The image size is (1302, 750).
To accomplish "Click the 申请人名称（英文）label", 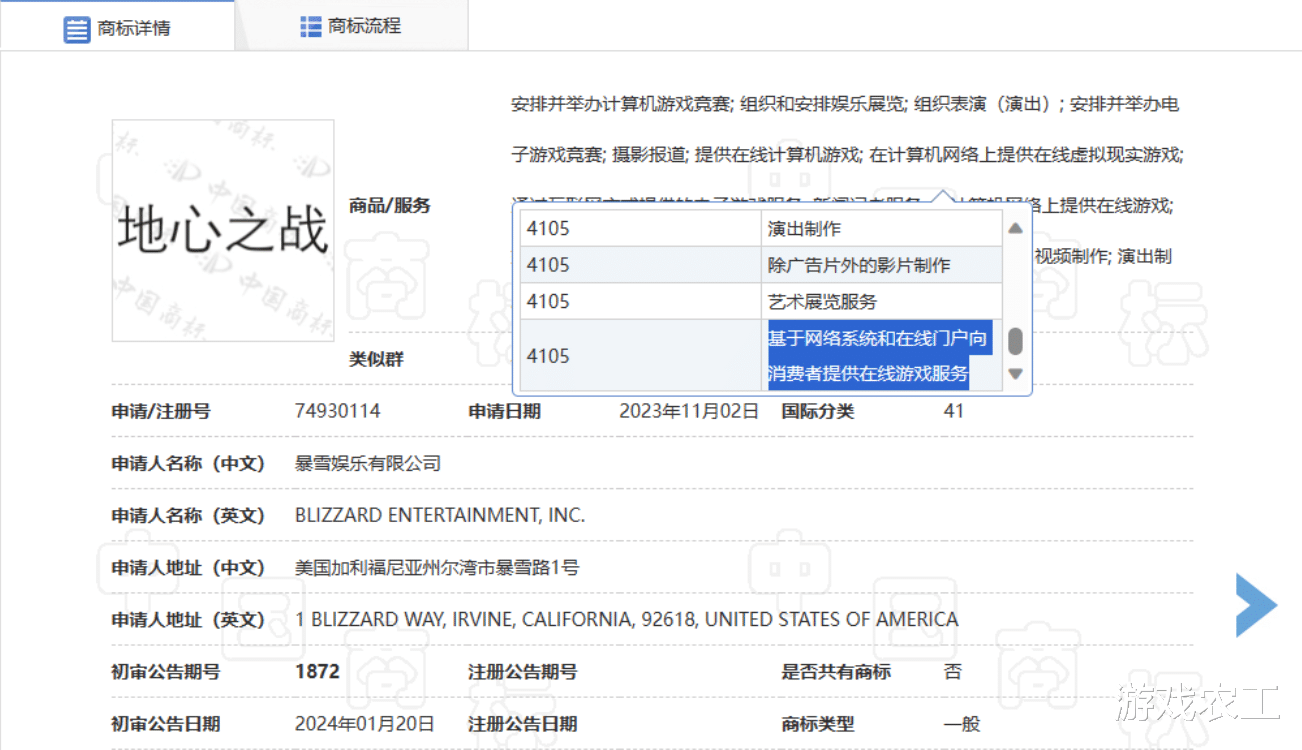I will [188, 515].
